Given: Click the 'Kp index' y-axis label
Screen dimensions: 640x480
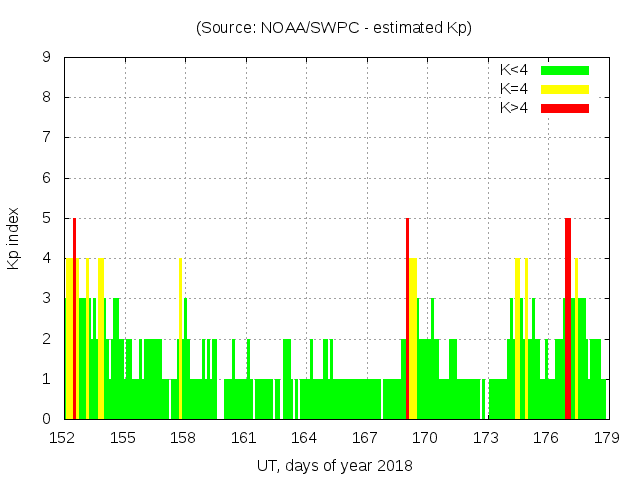Looking at the screenshot, I should (x=14, y=238).
